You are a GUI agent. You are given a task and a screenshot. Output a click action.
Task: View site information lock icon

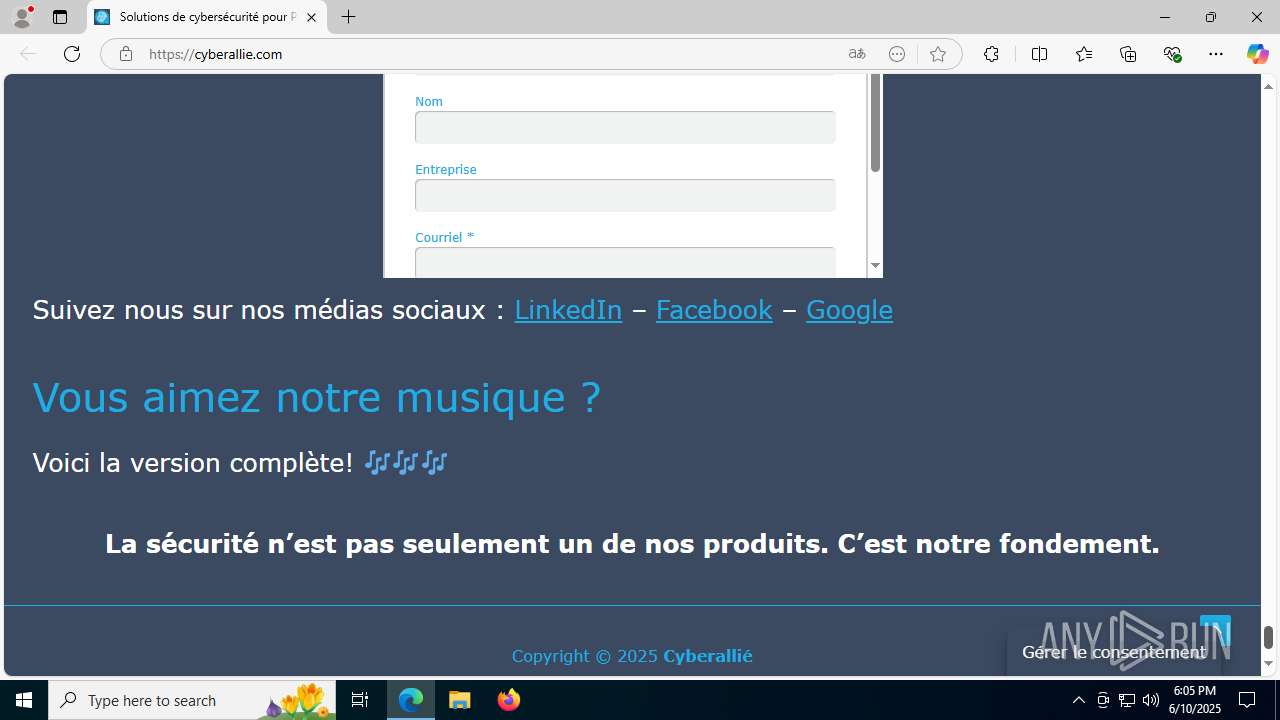pos(126,54)
